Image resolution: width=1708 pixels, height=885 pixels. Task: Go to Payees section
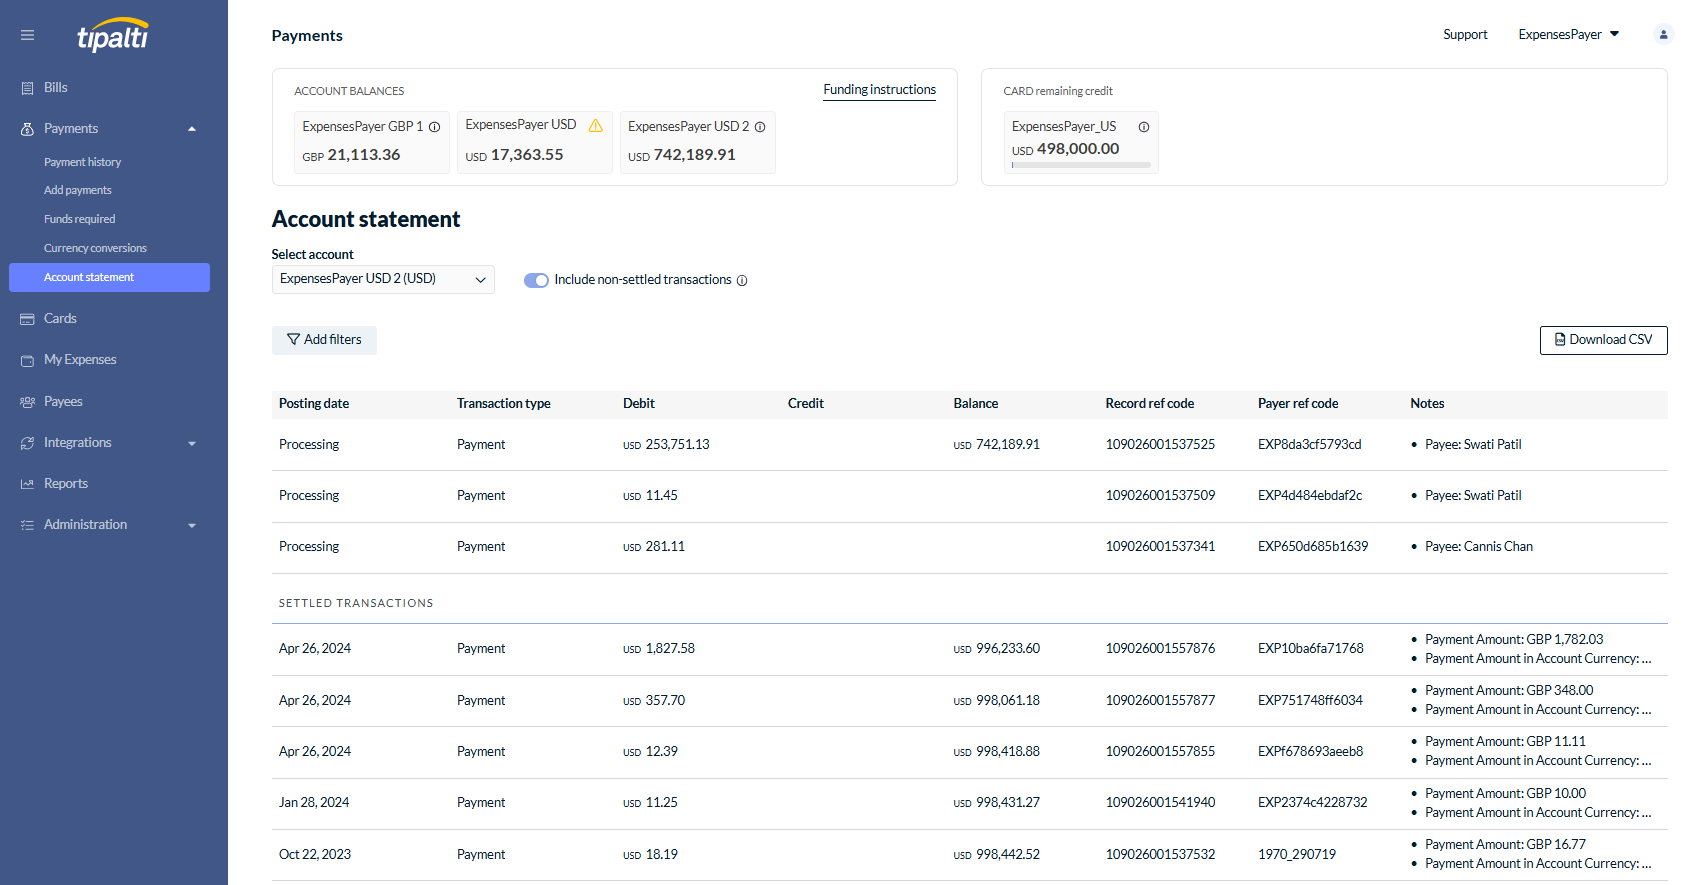coord(63,402)
